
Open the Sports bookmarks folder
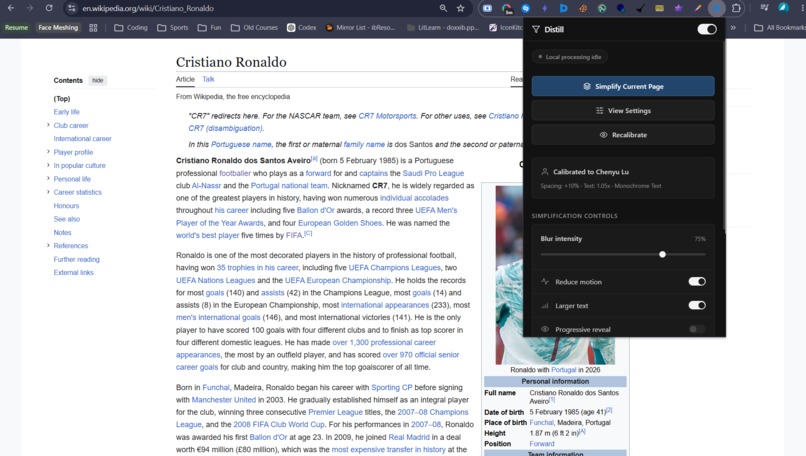(x=173, y=28)
